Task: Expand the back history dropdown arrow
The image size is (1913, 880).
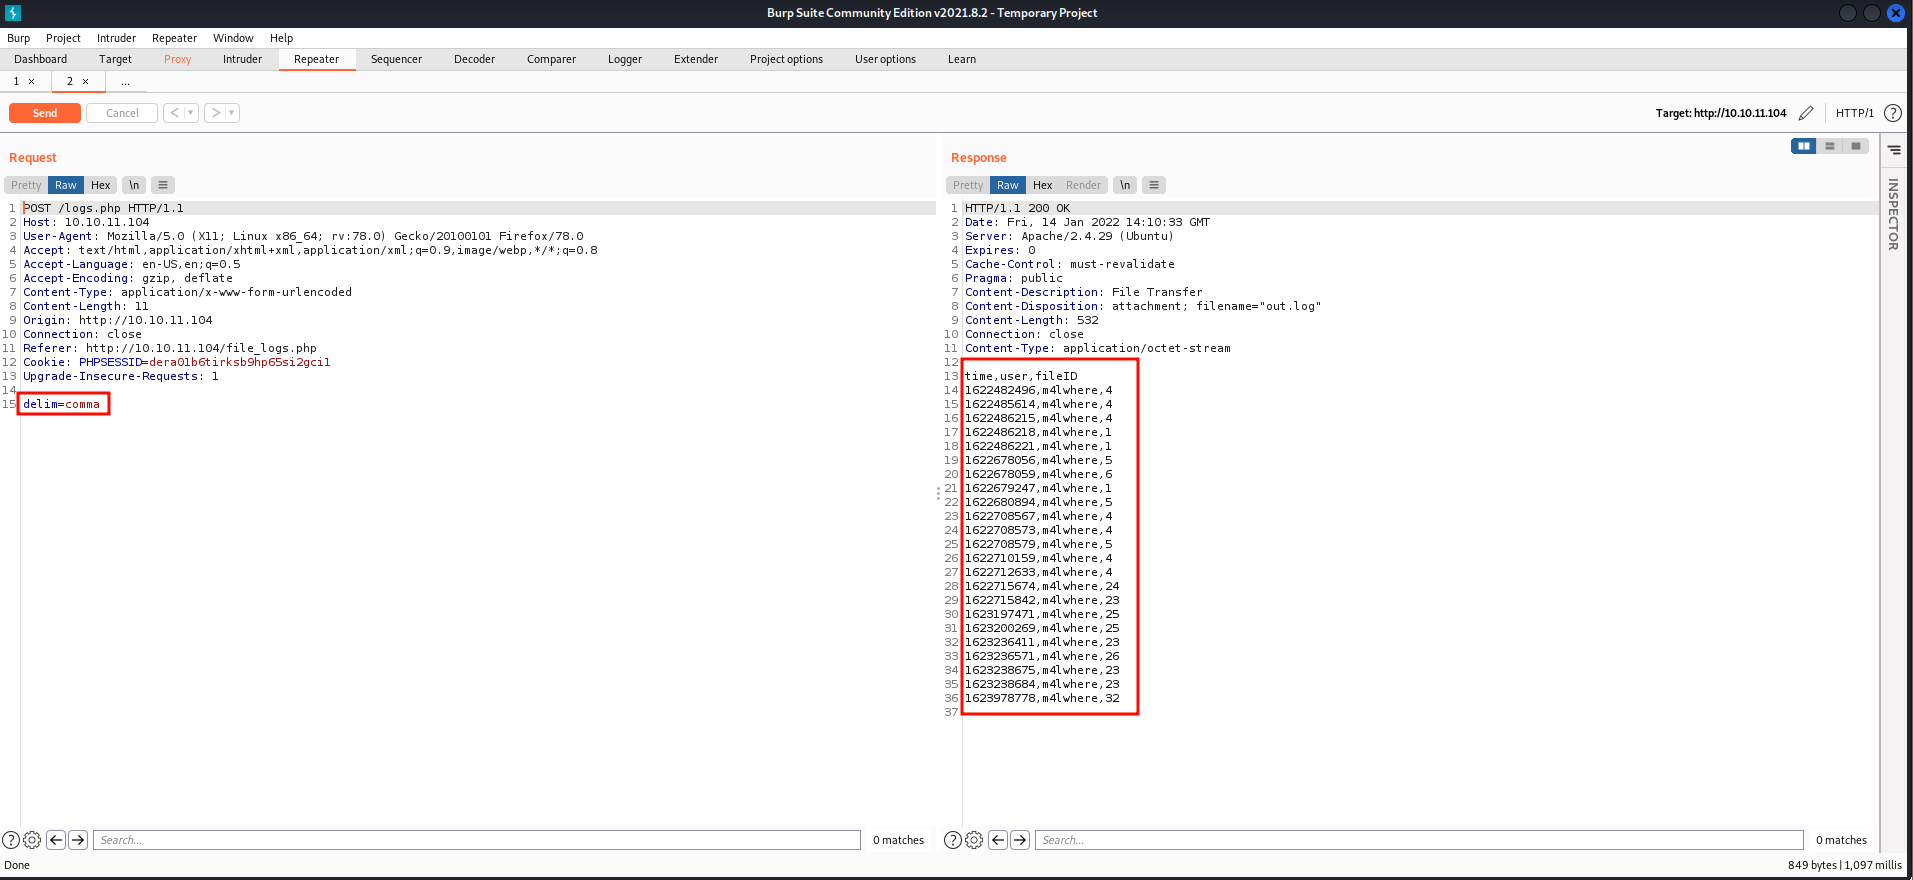Action: pos(191,113)
